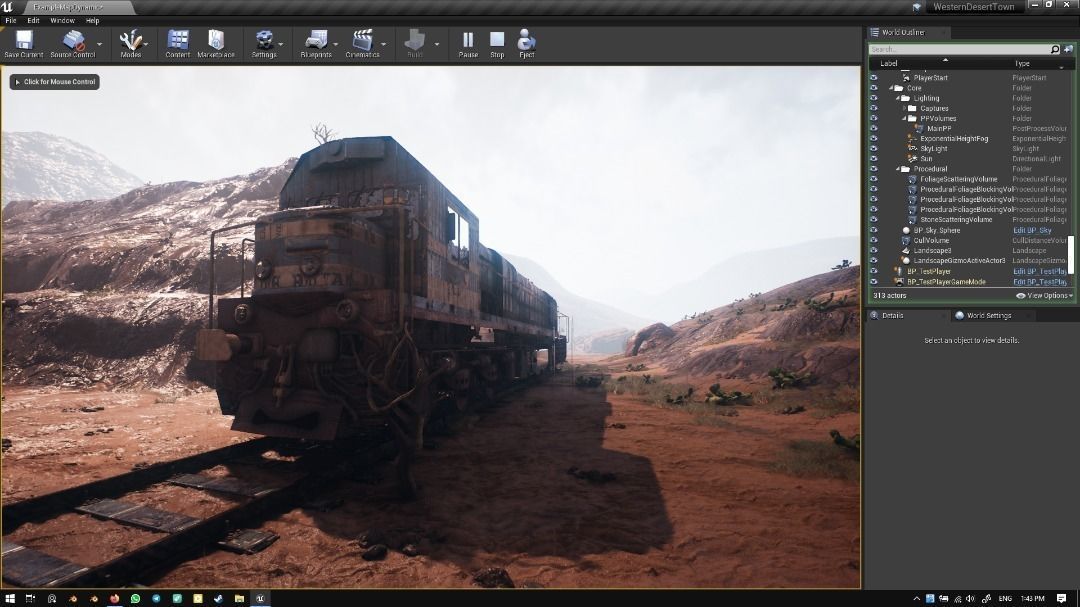Open the Edit menu

pos(33,21)
